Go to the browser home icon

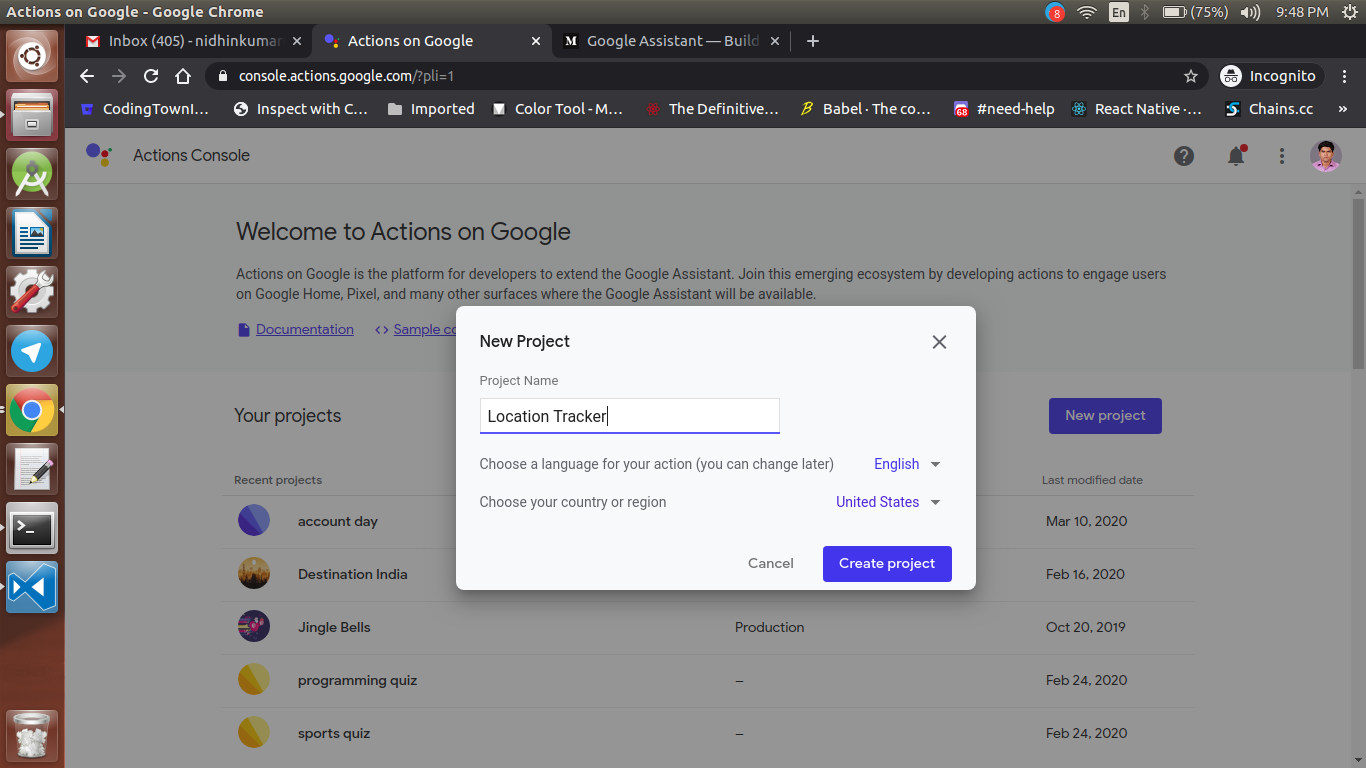[x=182, y=76]
